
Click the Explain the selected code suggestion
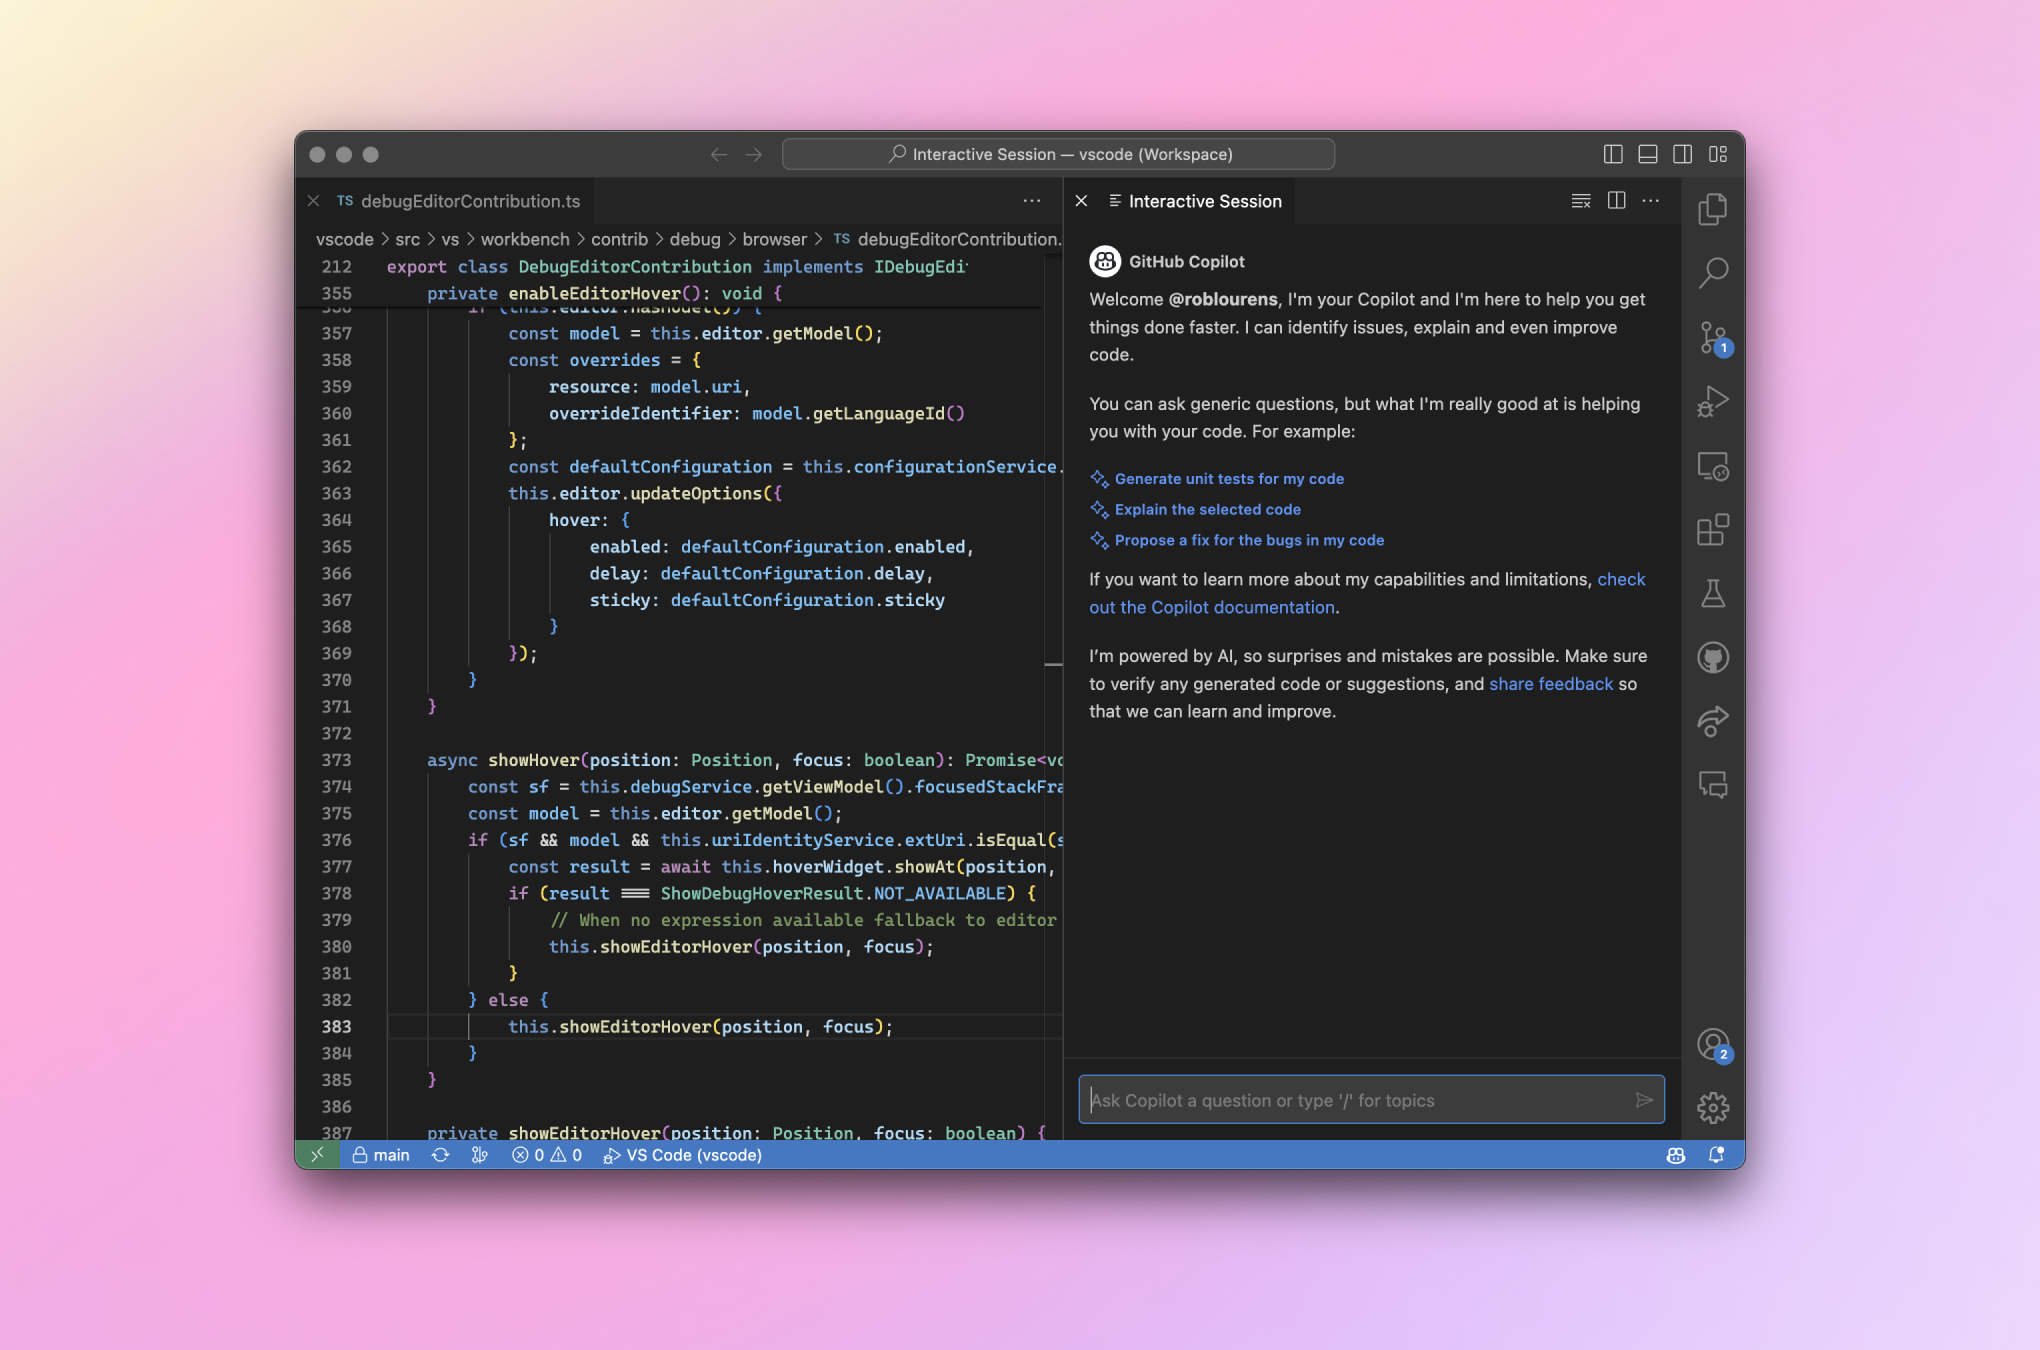click(x=1207, y=509)
